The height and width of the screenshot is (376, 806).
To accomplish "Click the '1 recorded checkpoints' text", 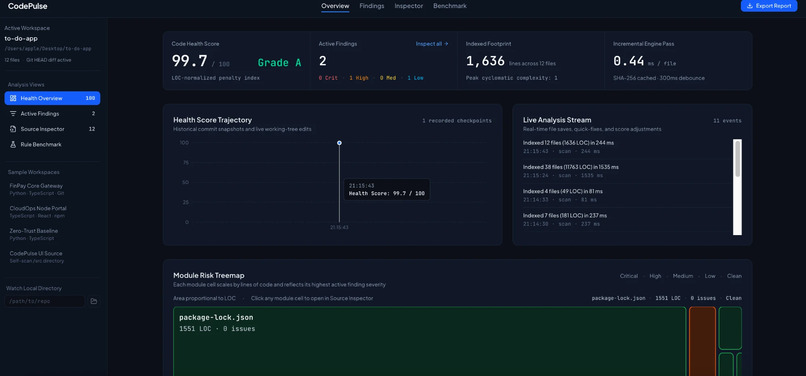I will coord(456,121).
